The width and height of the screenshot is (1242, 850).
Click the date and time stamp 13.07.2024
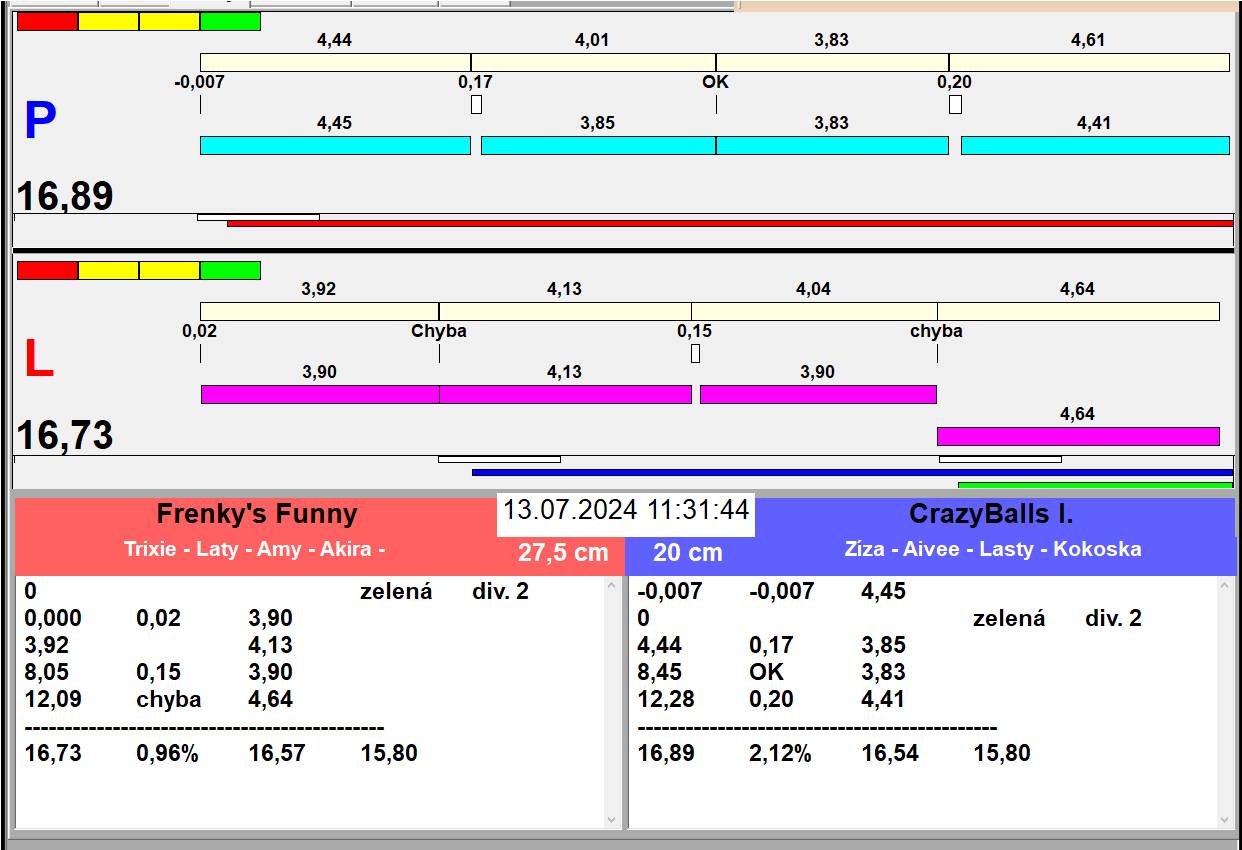[x=626, y=510]
